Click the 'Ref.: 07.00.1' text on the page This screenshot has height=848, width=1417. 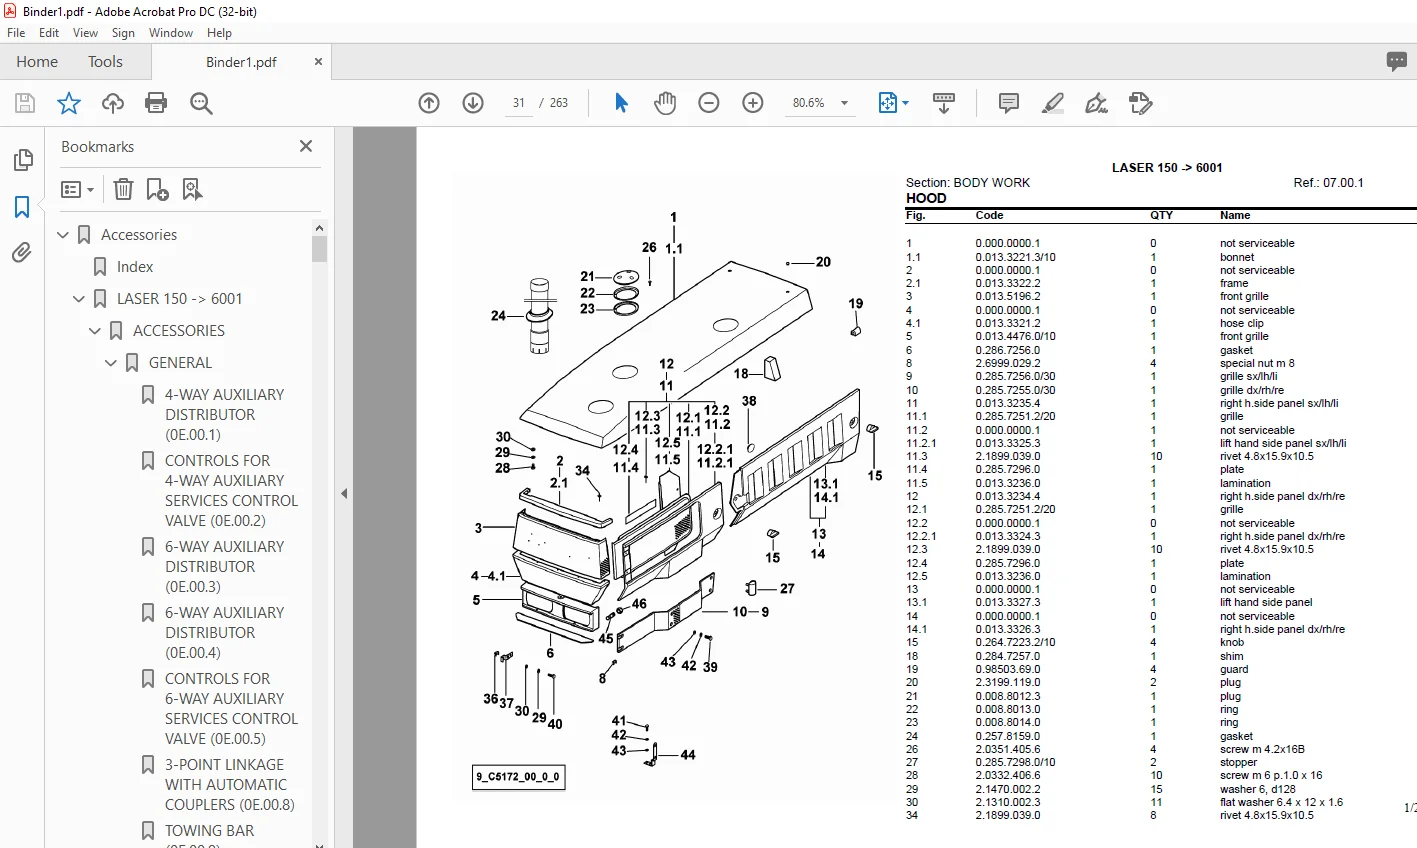tap(1328, 183)
